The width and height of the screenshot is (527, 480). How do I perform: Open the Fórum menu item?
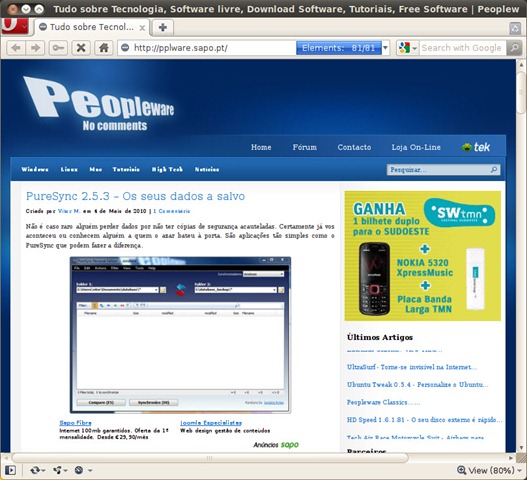pyautogui.click(x=305, y=147)
